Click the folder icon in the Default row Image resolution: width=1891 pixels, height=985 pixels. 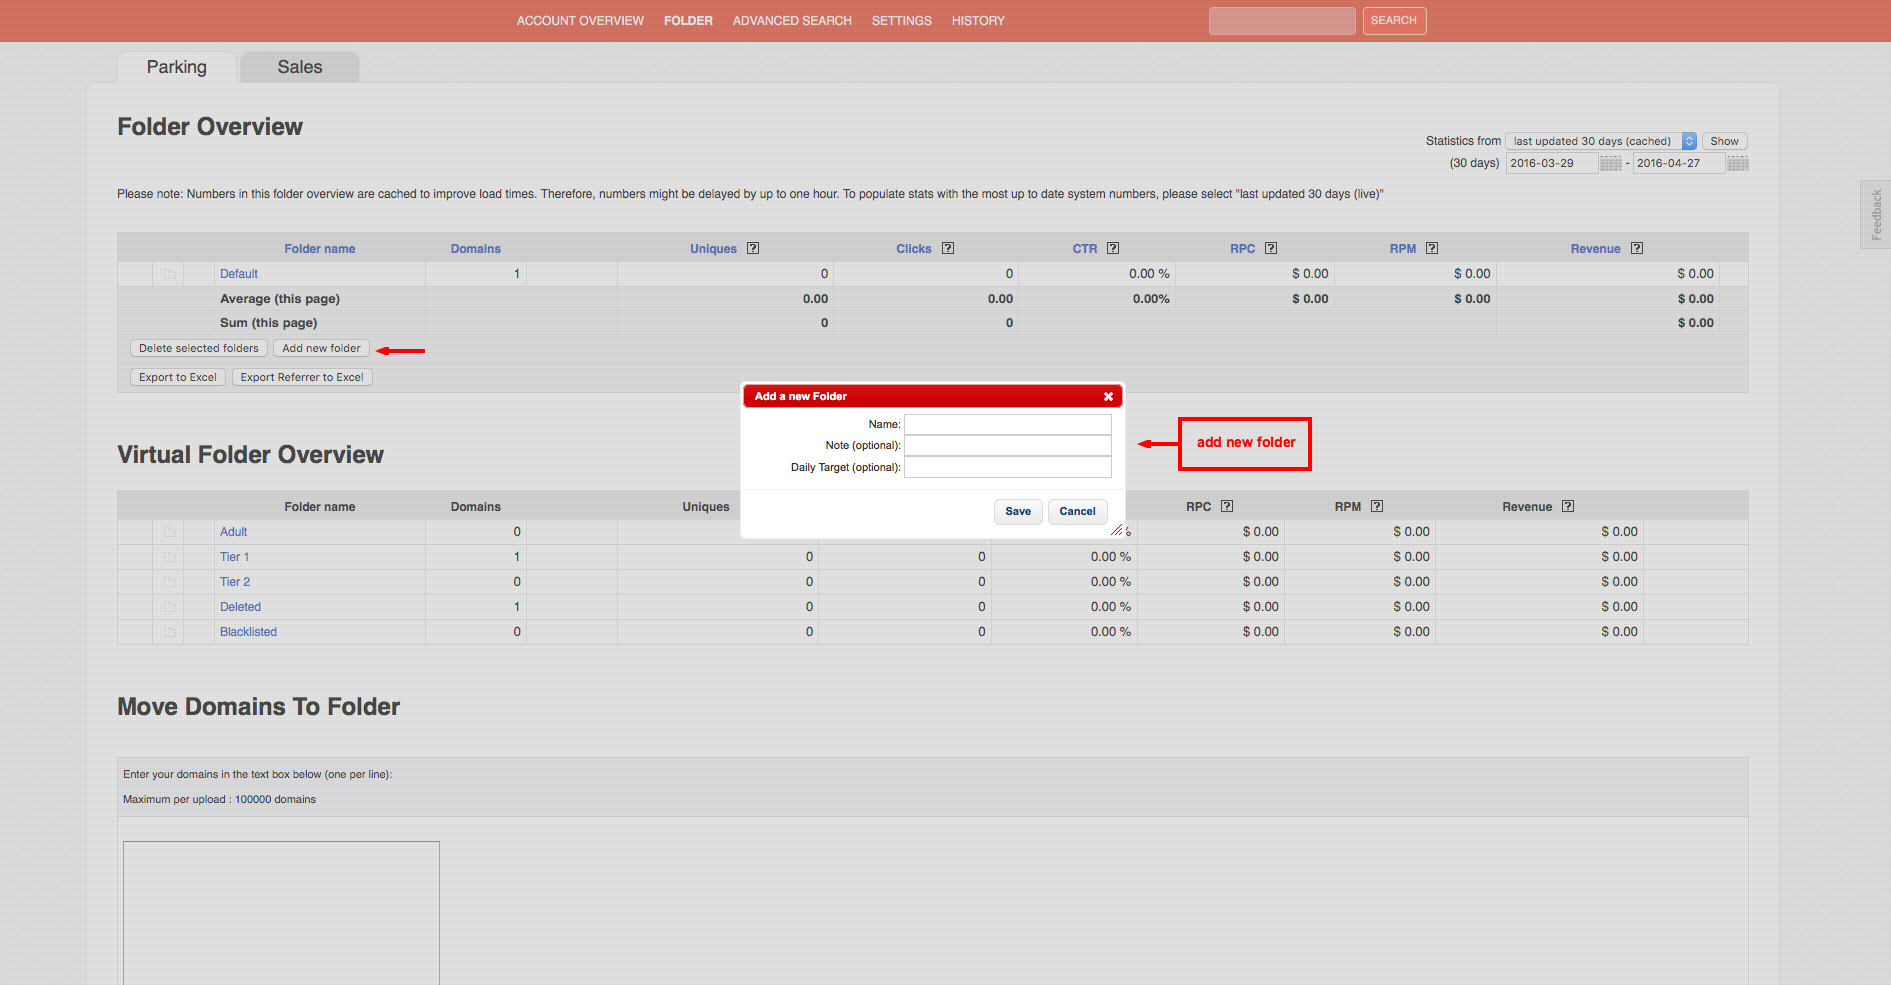tap(170, 274)
